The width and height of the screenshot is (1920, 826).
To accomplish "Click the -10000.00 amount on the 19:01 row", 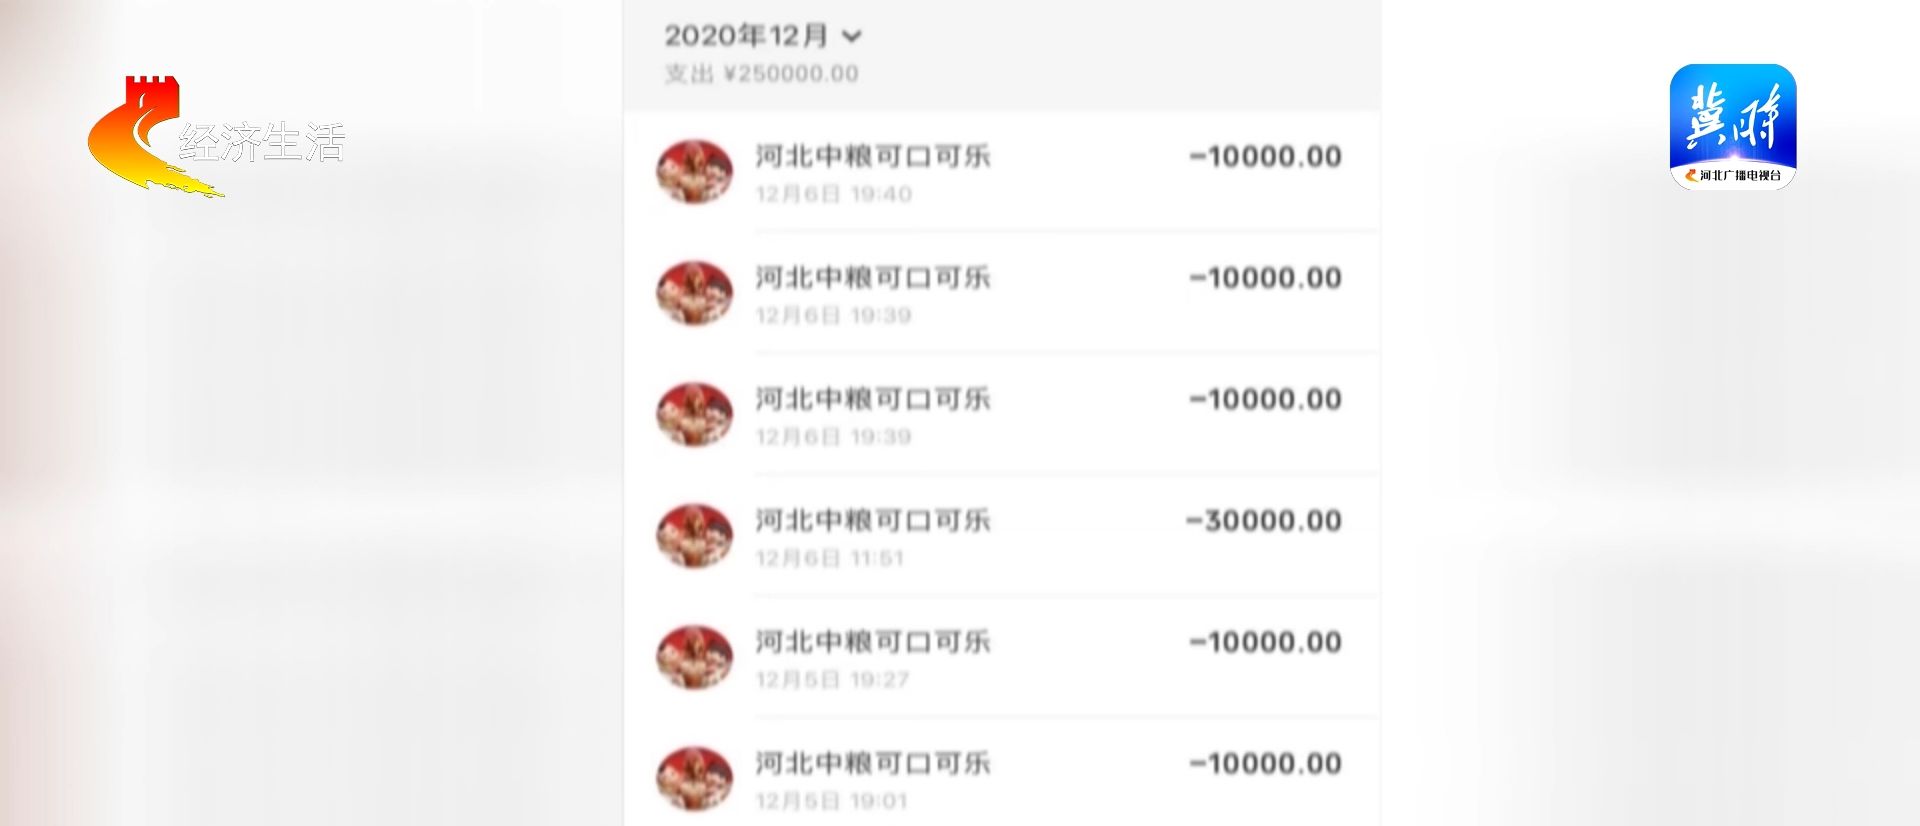I will click(x=1266, y=764).
